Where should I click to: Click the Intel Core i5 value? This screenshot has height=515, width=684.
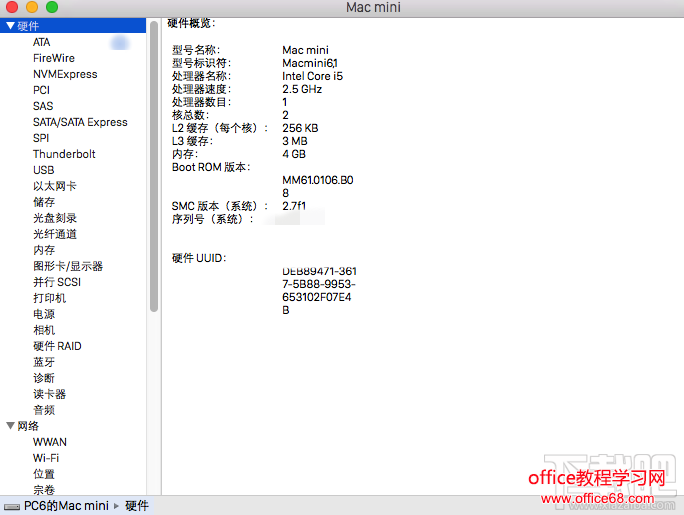(312, 76)
